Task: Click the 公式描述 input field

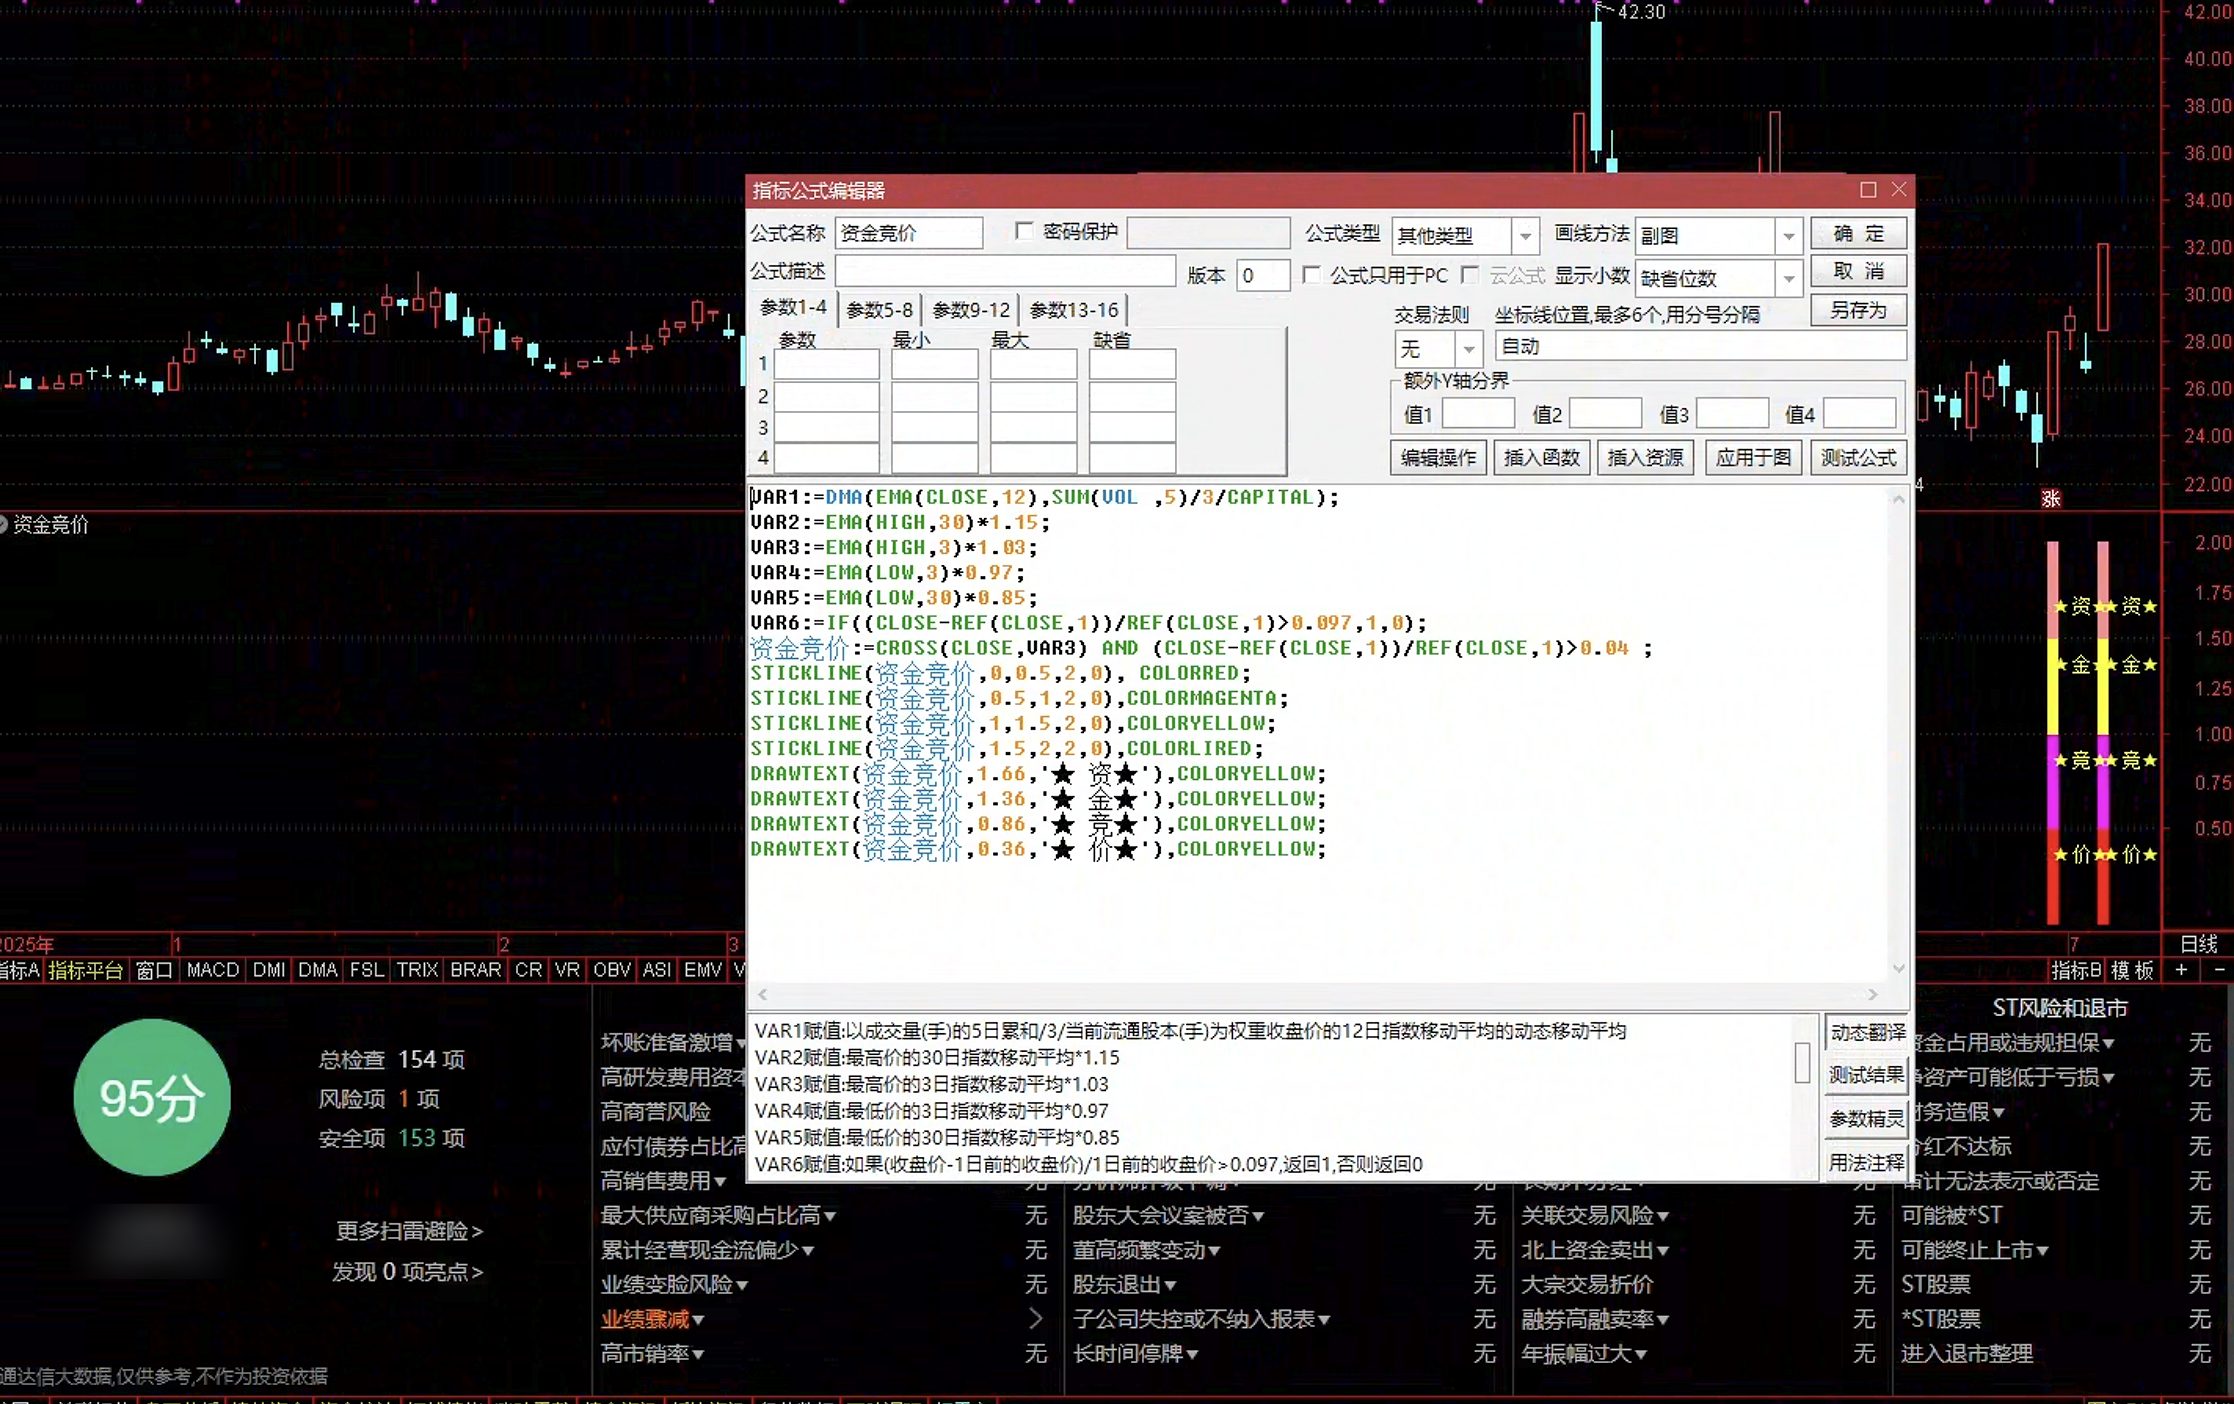Action: coord(1005,271)
